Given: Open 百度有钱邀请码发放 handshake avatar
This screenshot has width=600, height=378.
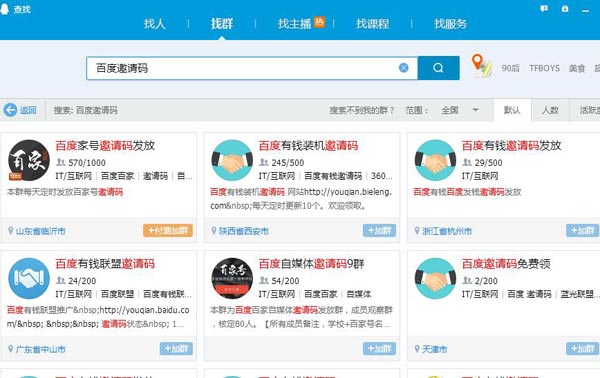Looking at the screenshot, I should (x=435, y=160).
